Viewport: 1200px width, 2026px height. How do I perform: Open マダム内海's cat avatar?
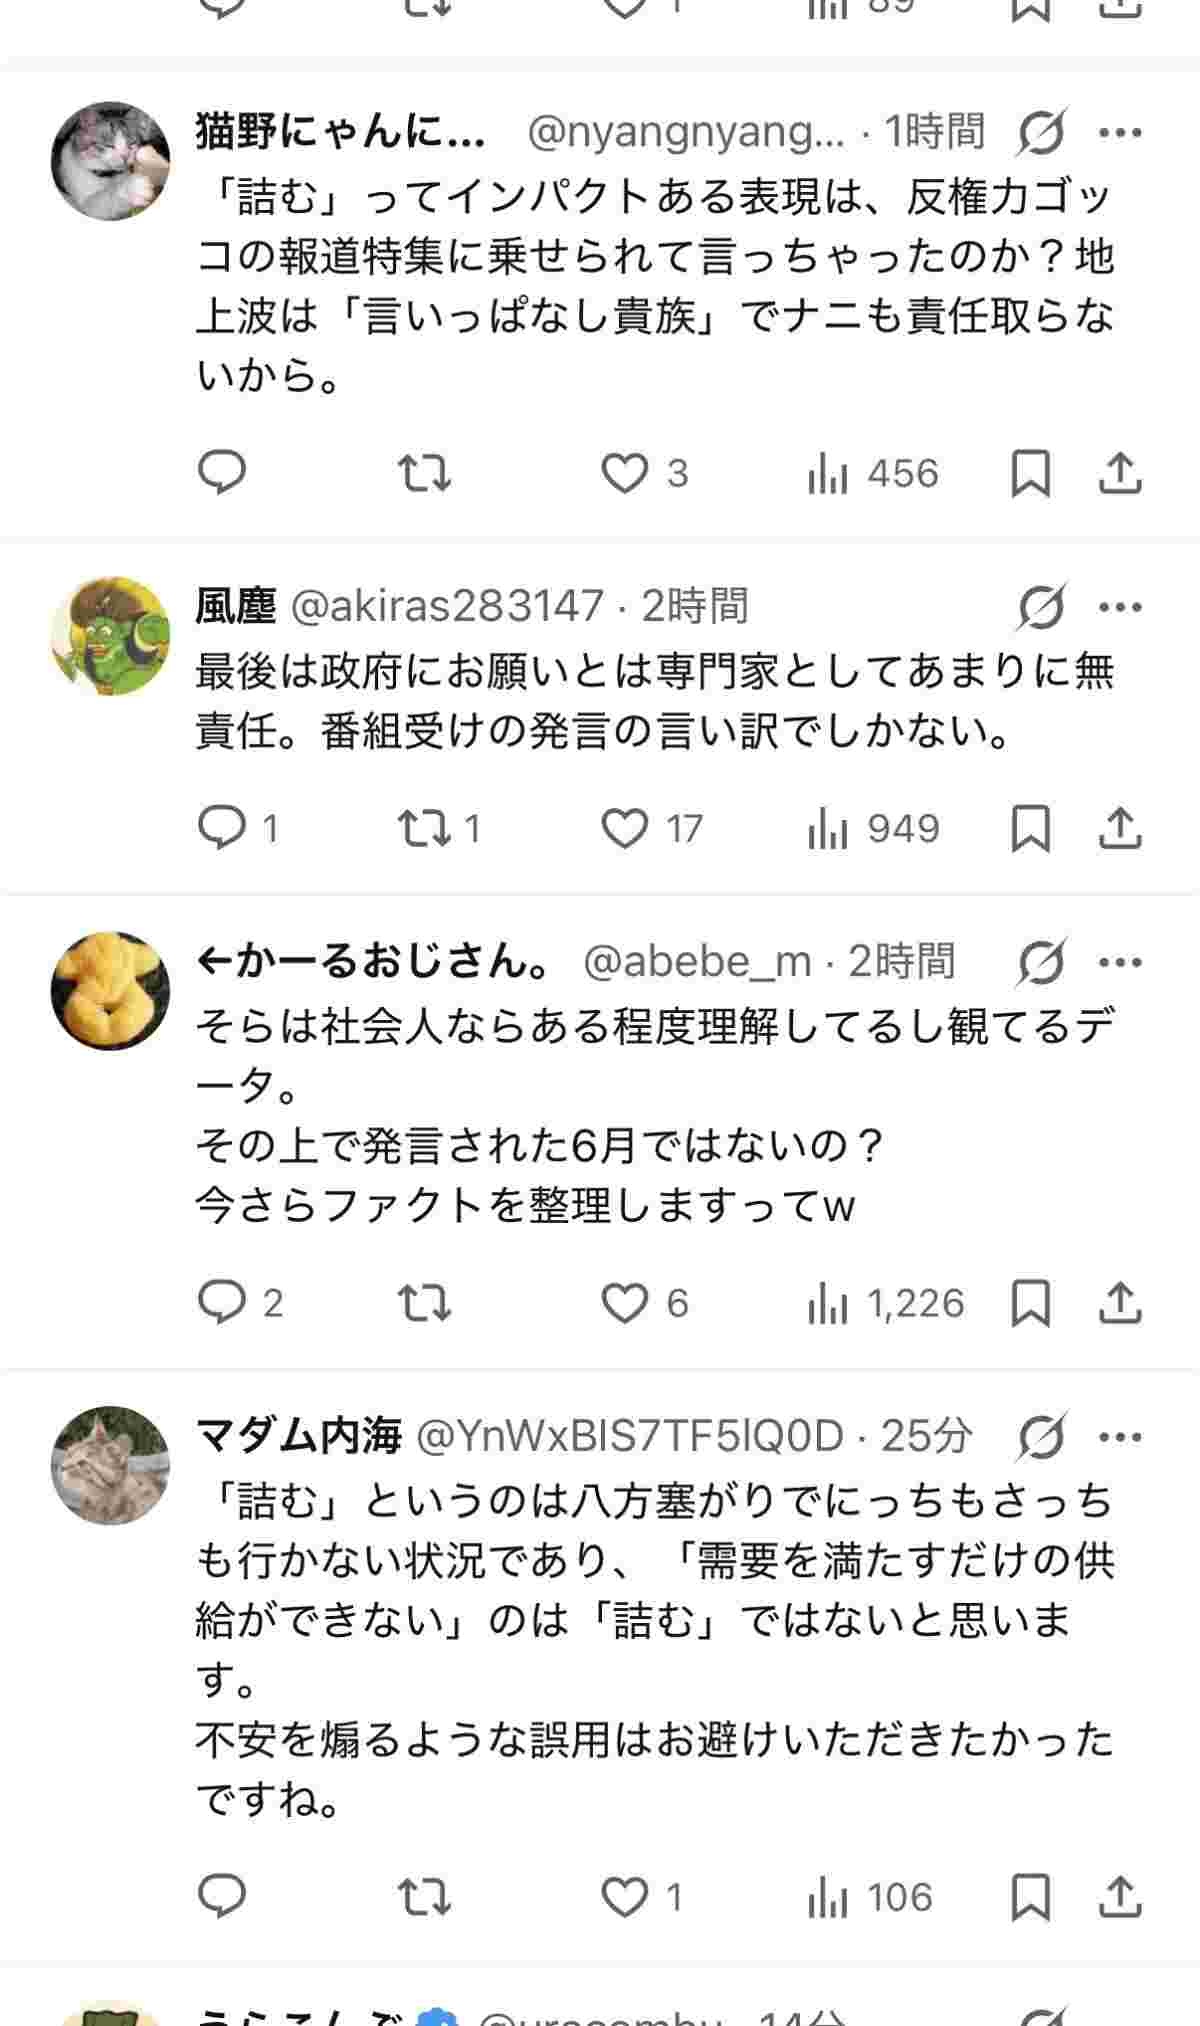coord(110,1465)
